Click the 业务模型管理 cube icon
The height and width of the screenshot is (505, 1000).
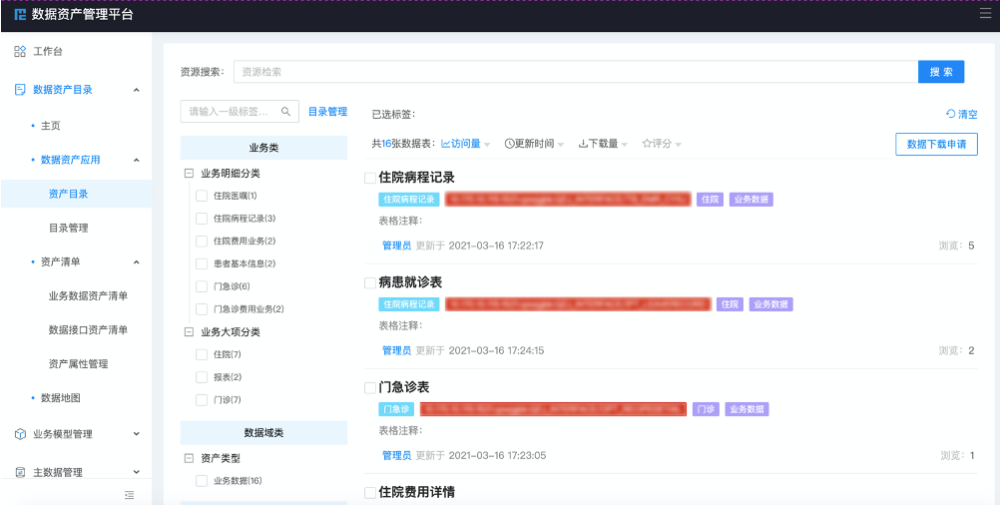tap(20, 434)
